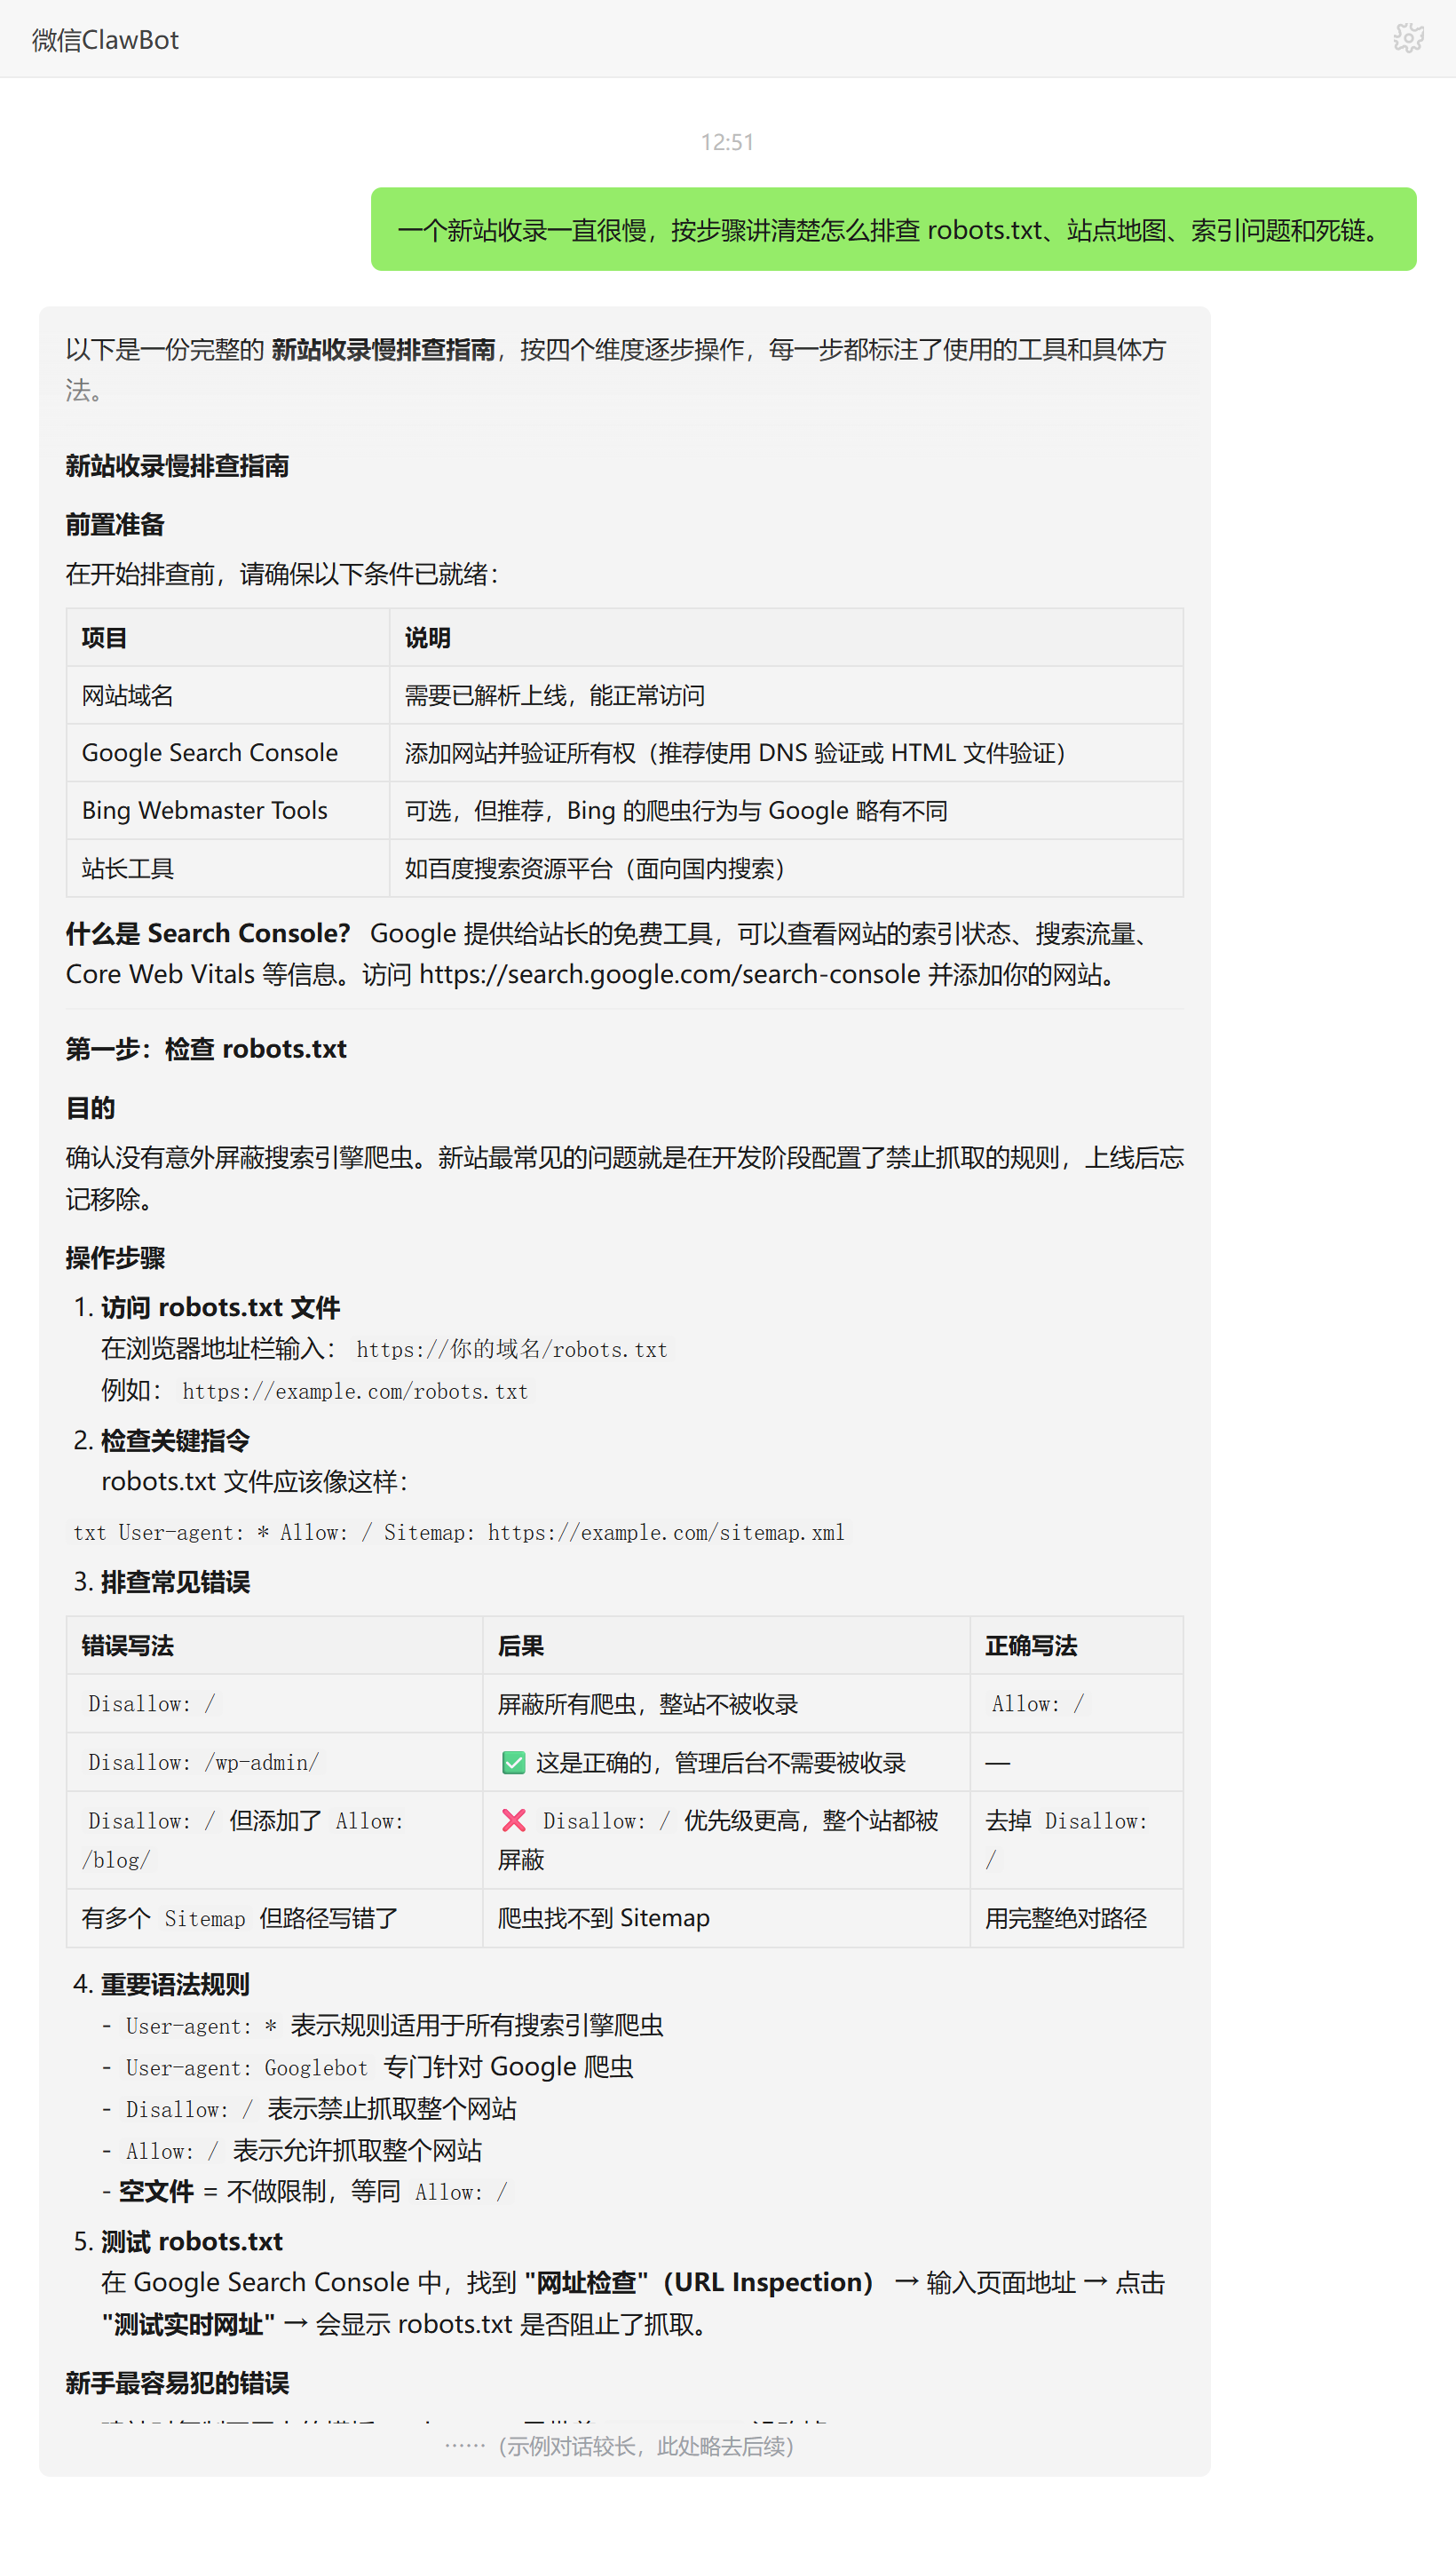
Task: Click list item 访问 robots.txt 文件
Action: pos(220,1307)
